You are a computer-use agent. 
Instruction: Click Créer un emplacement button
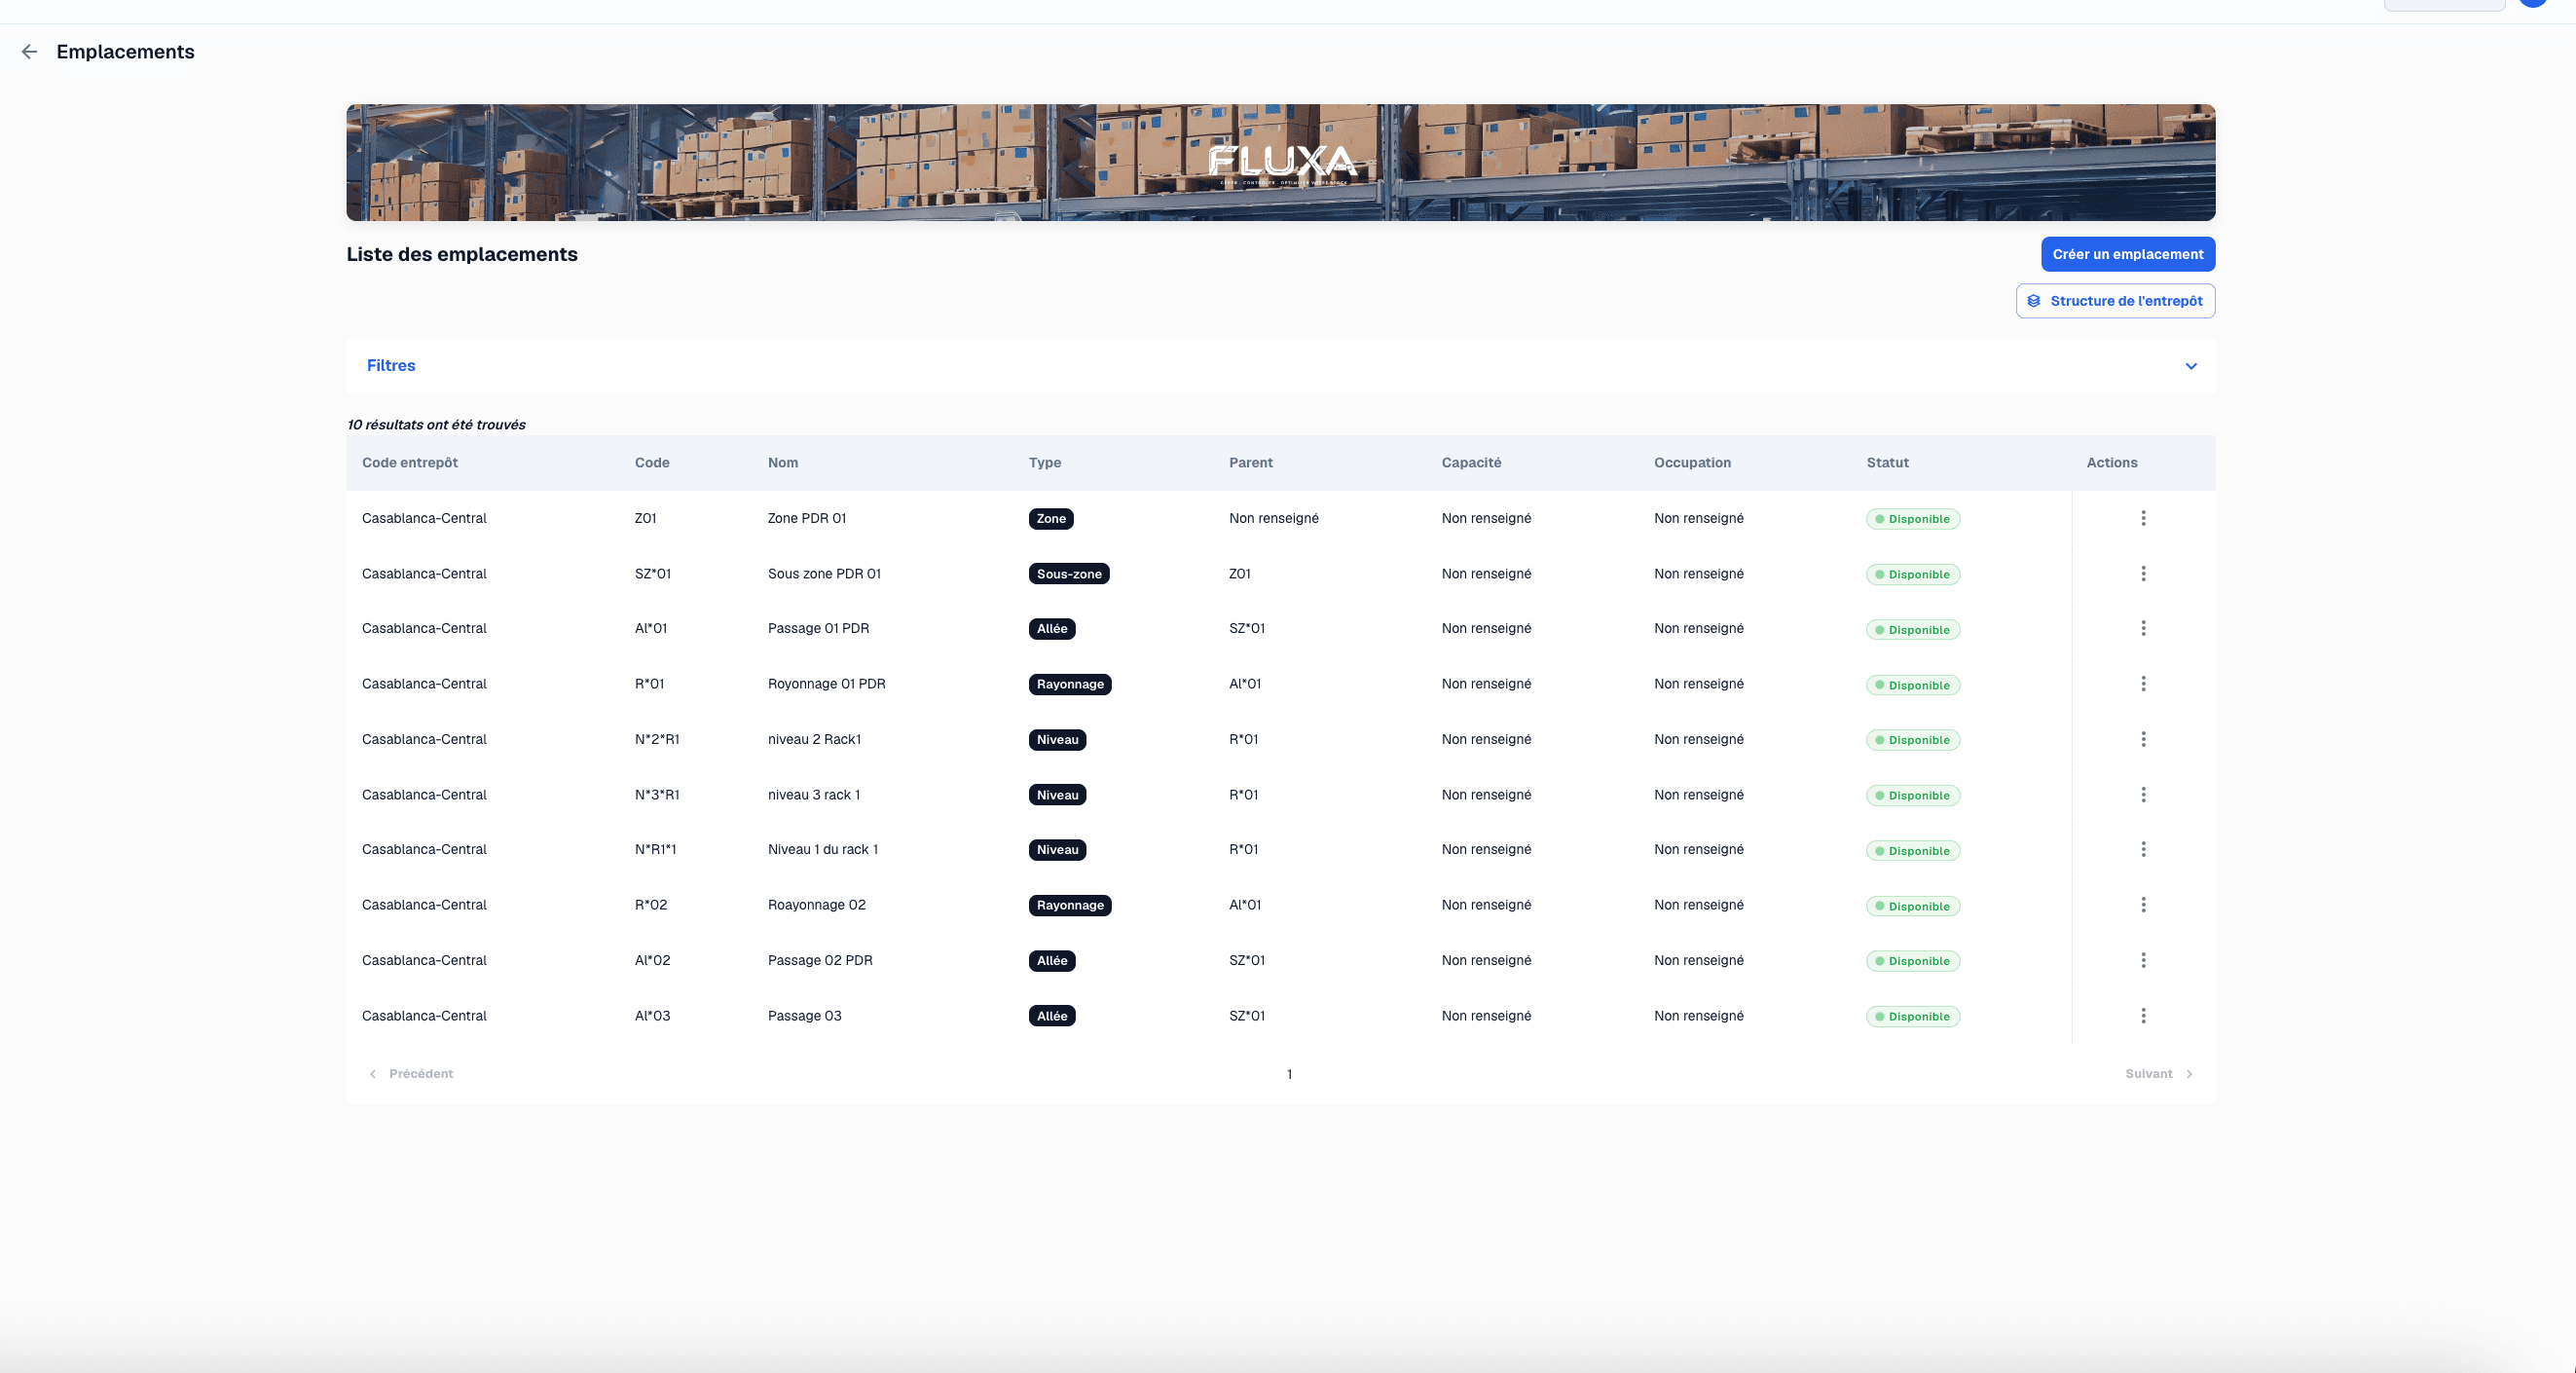(x=2128, y=254)
